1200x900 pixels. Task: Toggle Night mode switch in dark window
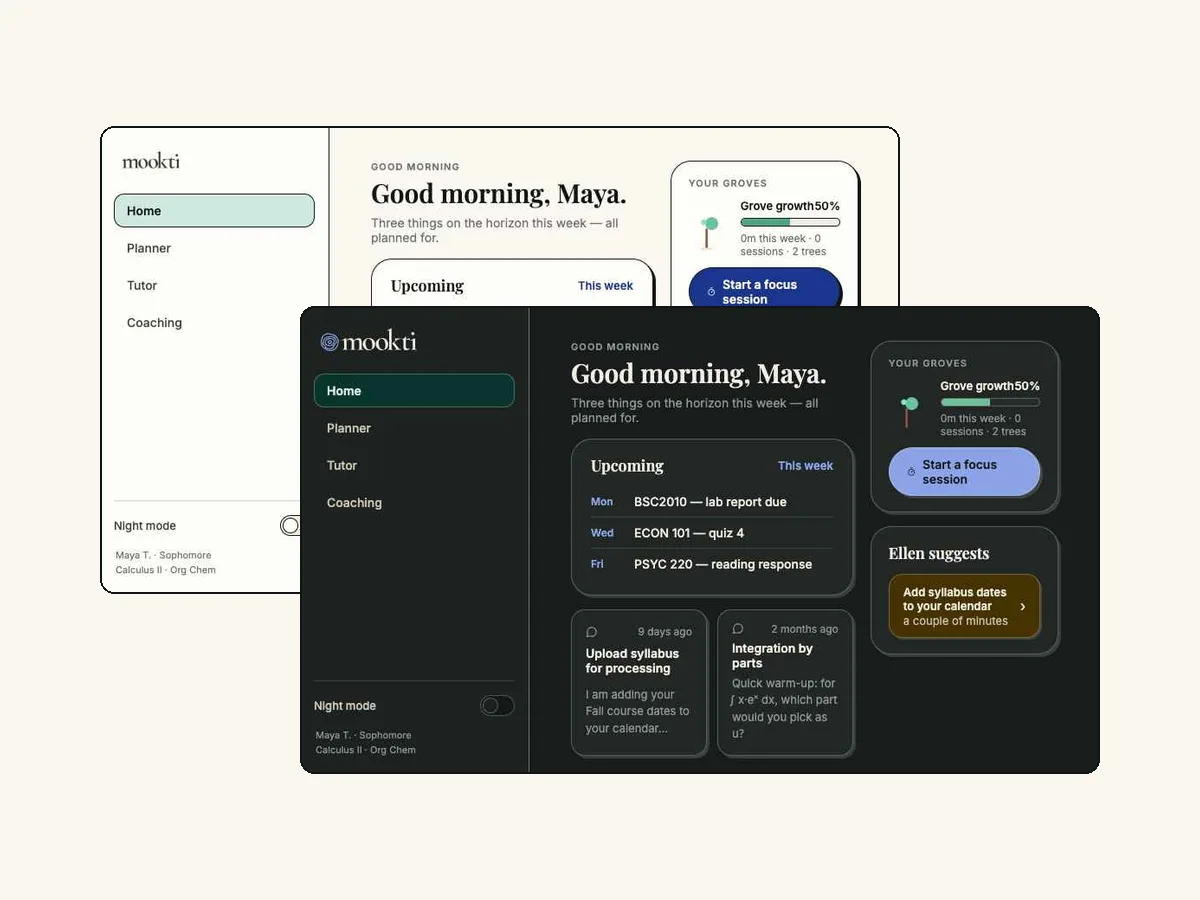497,706
